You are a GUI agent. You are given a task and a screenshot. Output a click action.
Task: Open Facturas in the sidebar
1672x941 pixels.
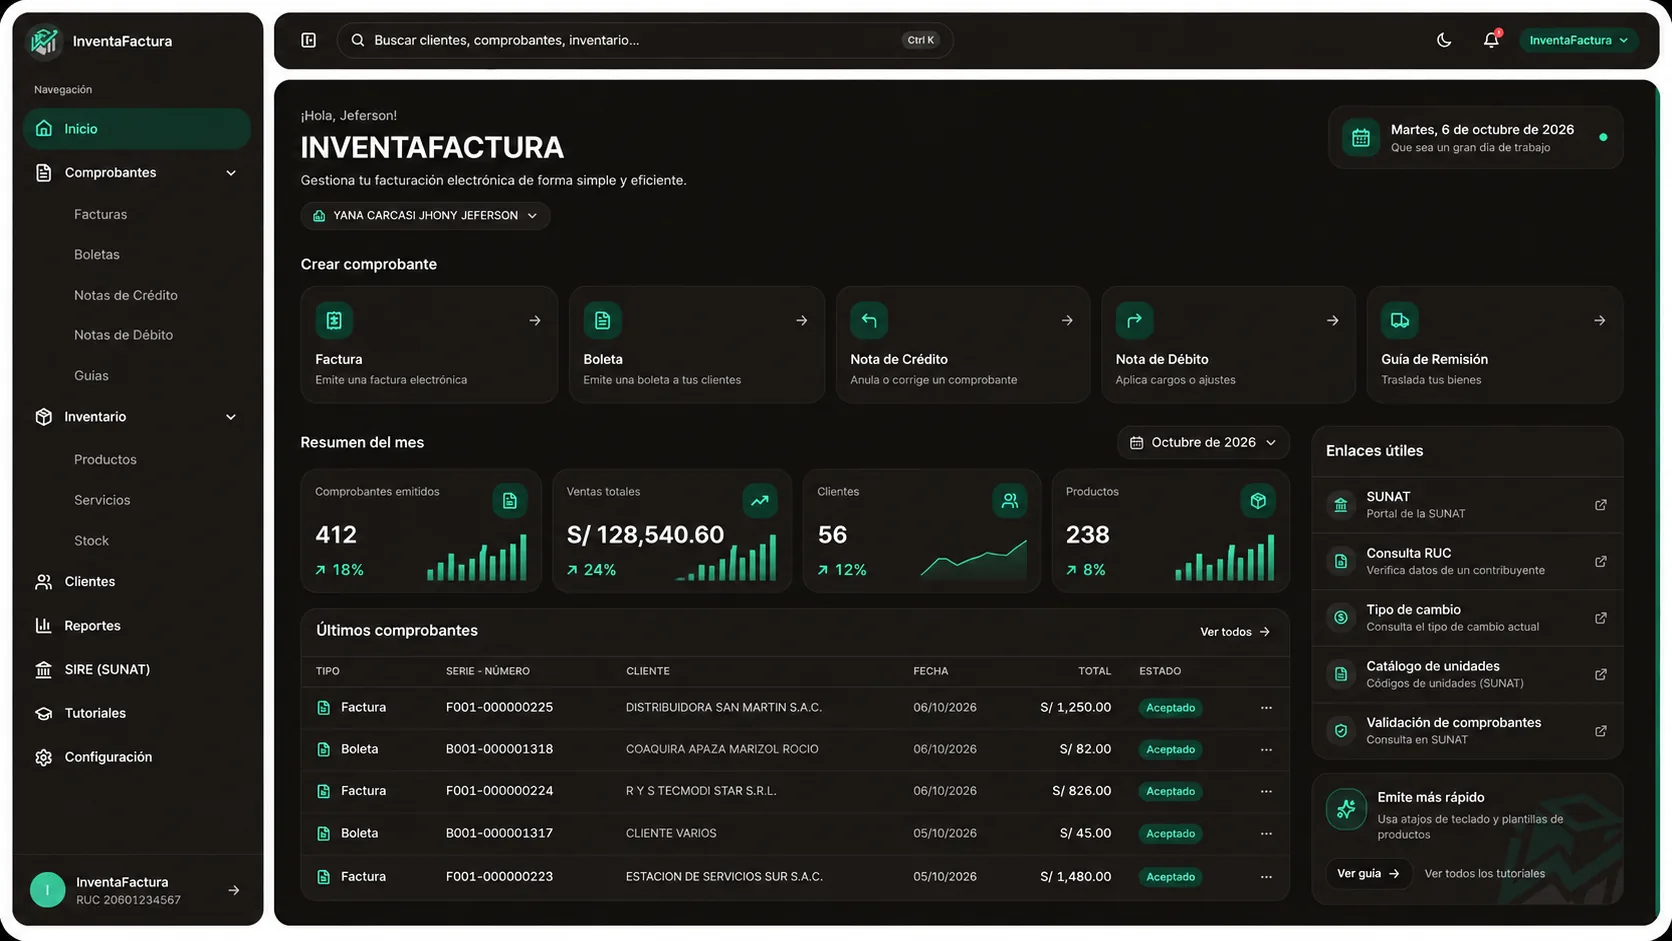pyautogui.click(x=100, y=214)
